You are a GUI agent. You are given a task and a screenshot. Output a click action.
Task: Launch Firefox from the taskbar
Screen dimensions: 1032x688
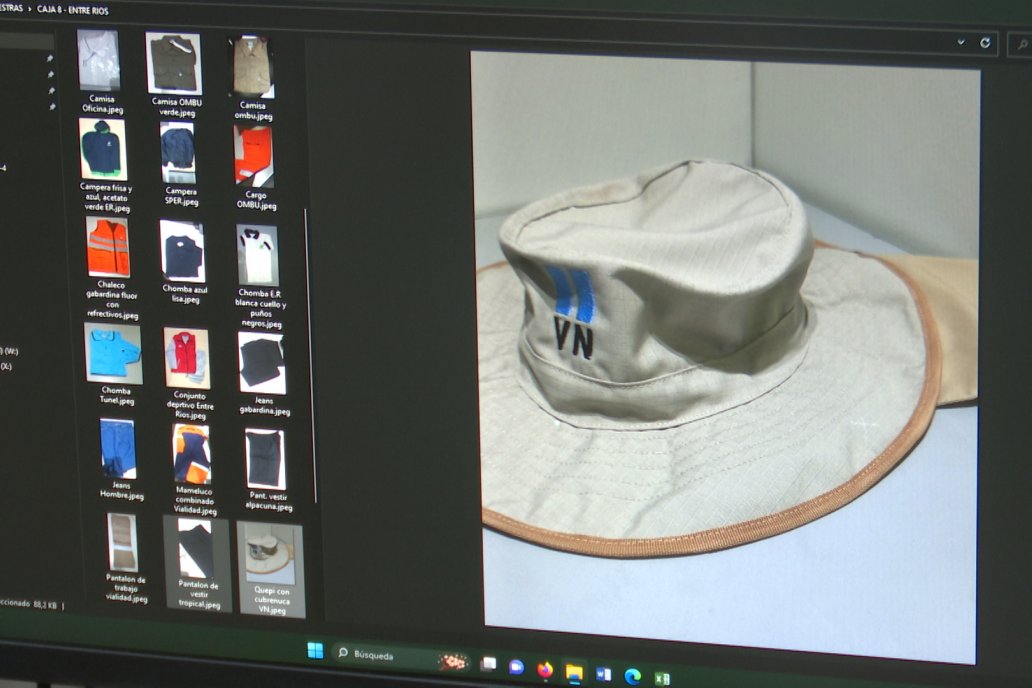(545, 670)
